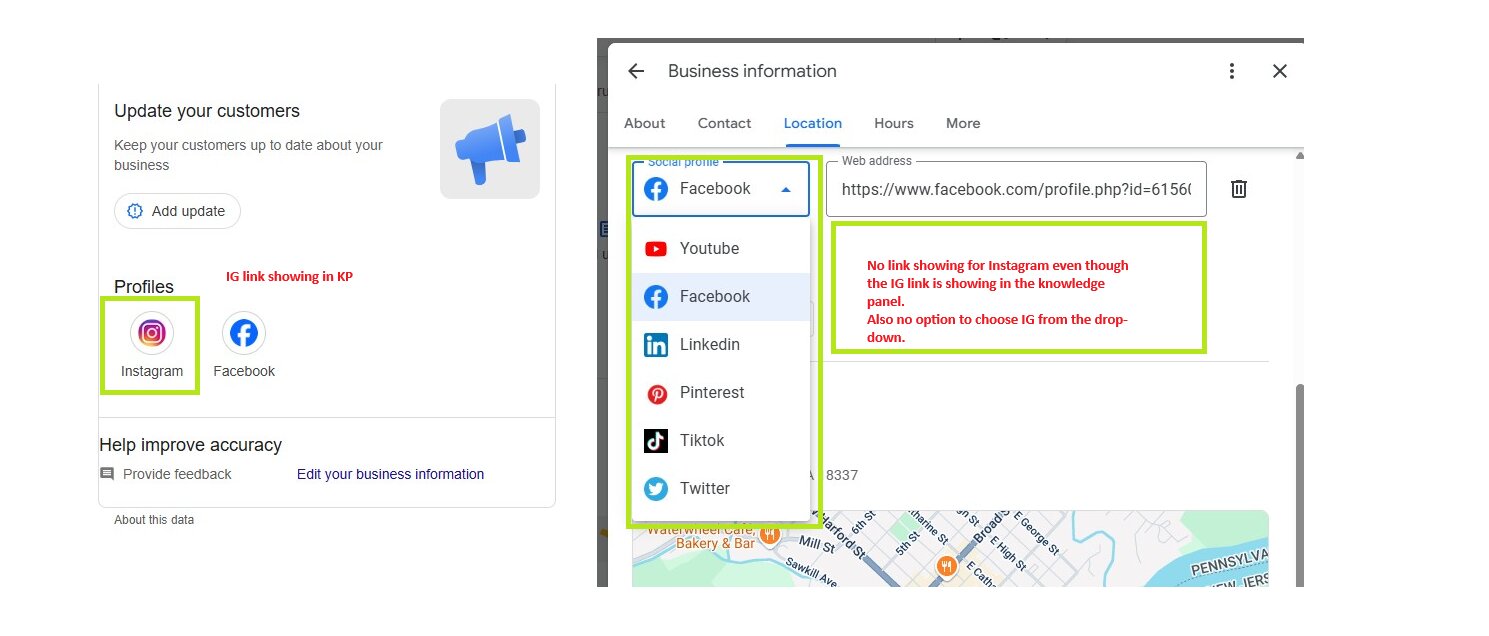1489x636 pixels.
Task: Click the Waterwheel Cafe restaurant map pin
Action: click(x=769, y=536)
